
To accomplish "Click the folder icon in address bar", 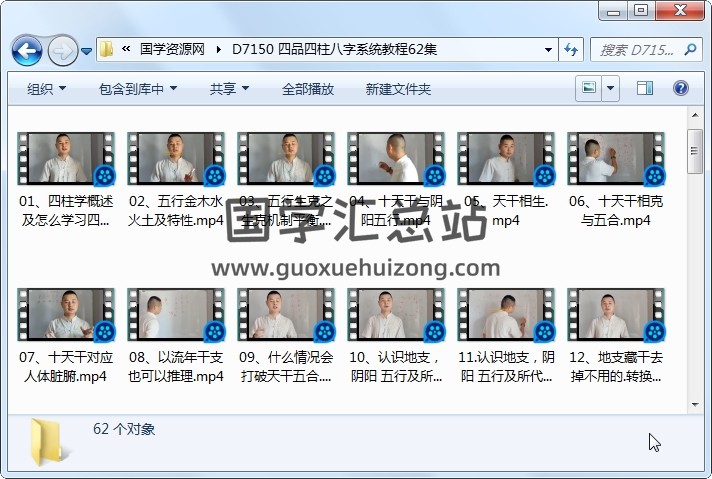I will [107, 49].
